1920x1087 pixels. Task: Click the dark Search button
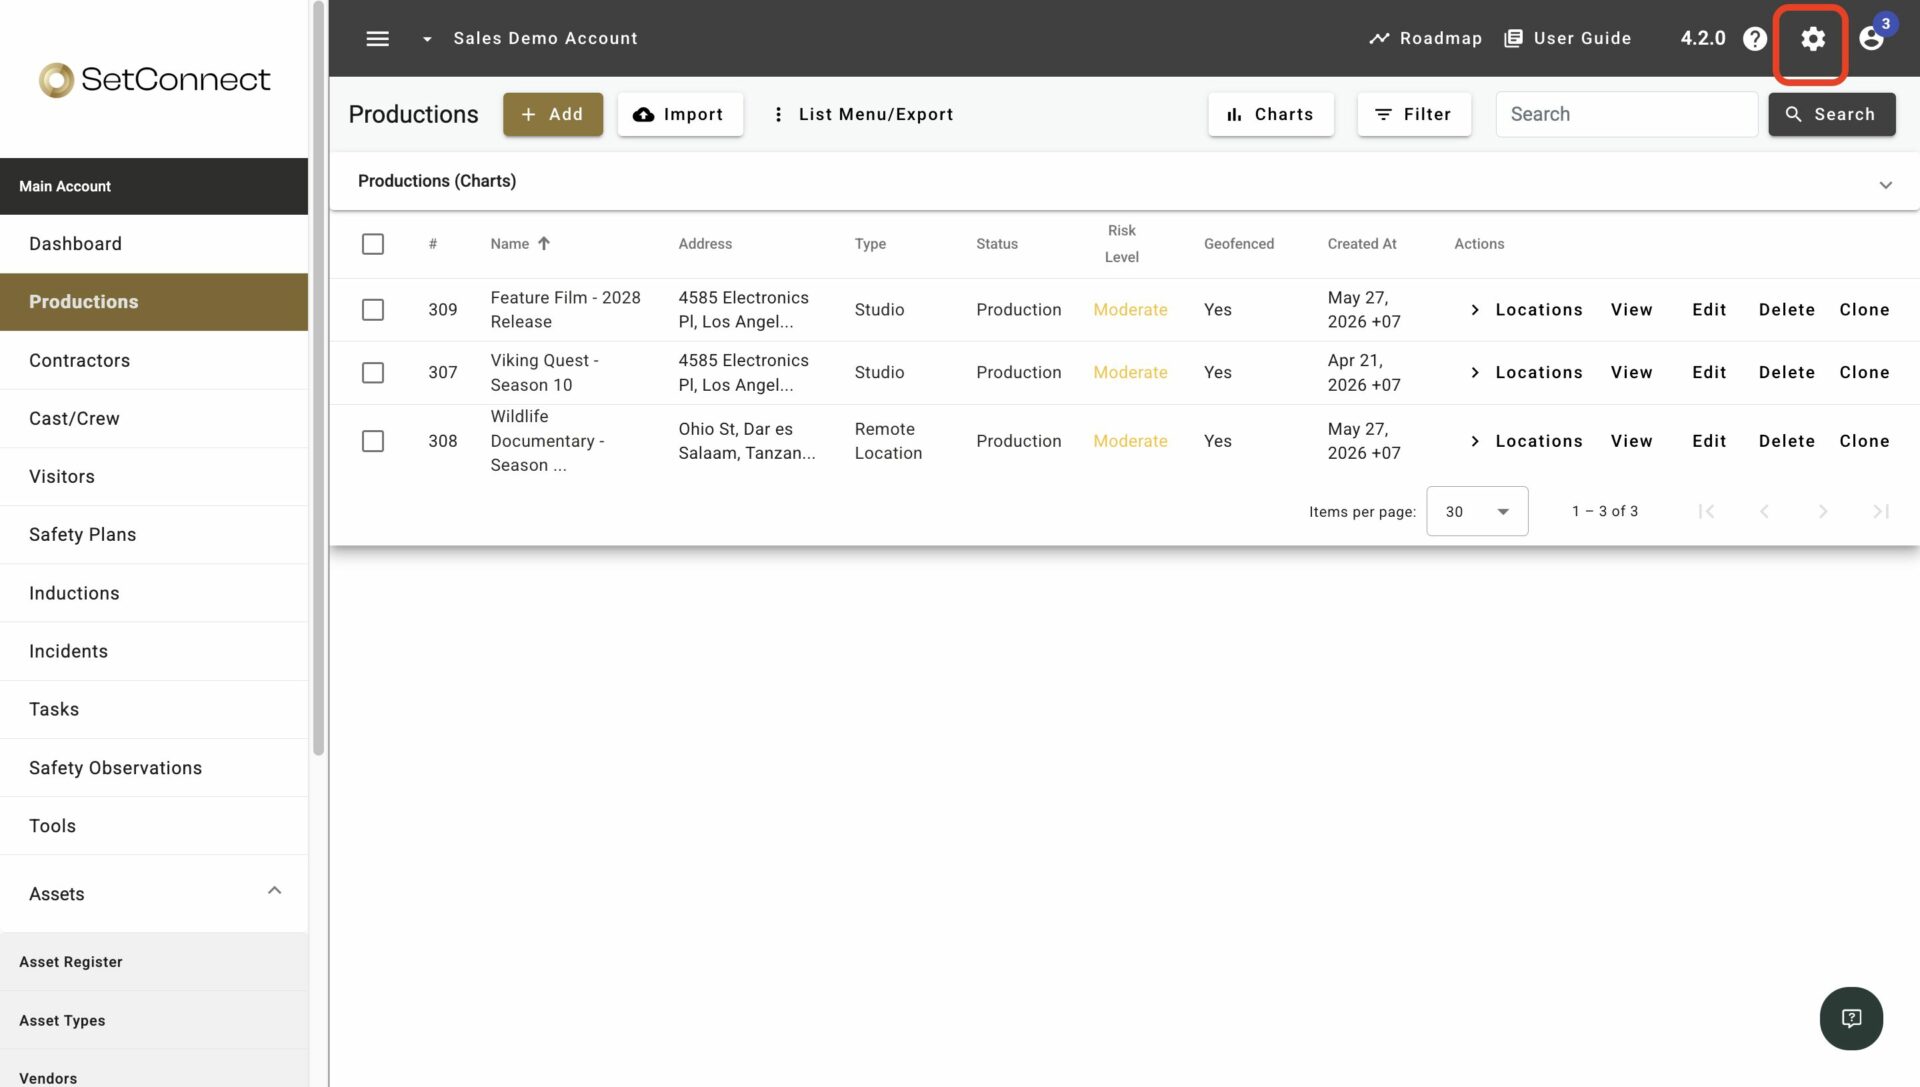[x=1831, y=114]
